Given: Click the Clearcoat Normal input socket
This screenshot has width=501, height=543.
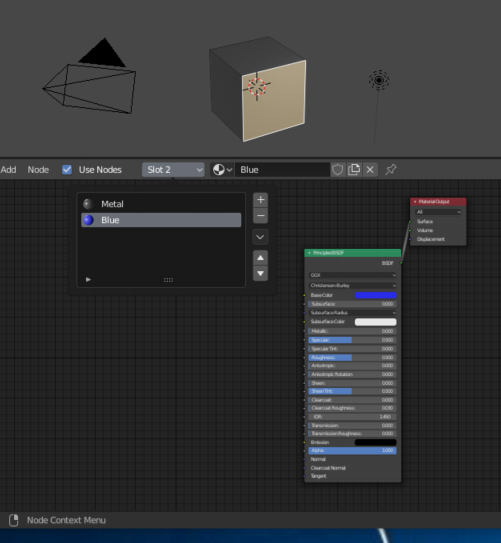Looking at the screenshot, I should 304,468.
